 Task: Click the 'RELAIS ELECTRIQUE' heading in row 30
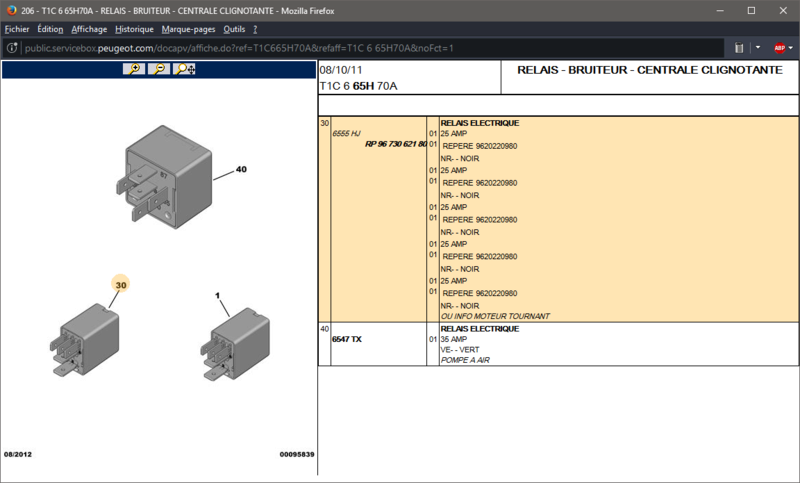pos(480,123)
